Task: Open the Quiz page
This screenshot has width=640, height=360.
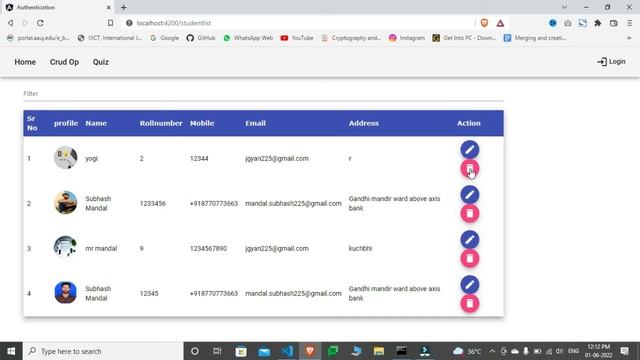Action: [x=100, y=62]
